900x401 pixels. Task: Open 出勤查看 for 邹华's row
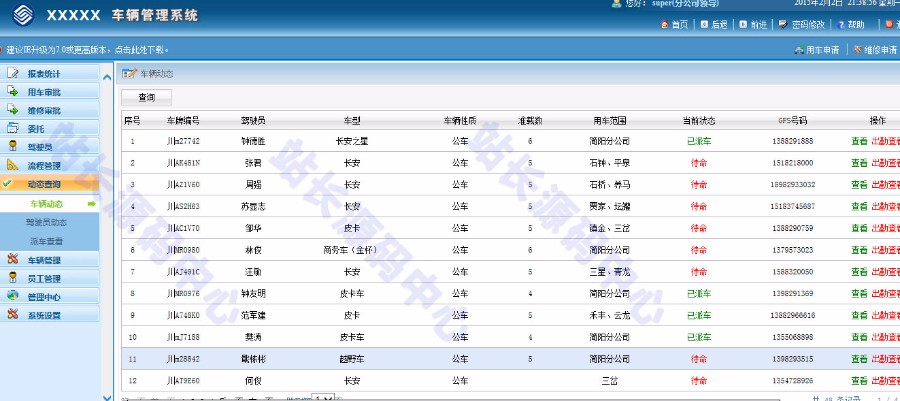(x=886, y=228)
